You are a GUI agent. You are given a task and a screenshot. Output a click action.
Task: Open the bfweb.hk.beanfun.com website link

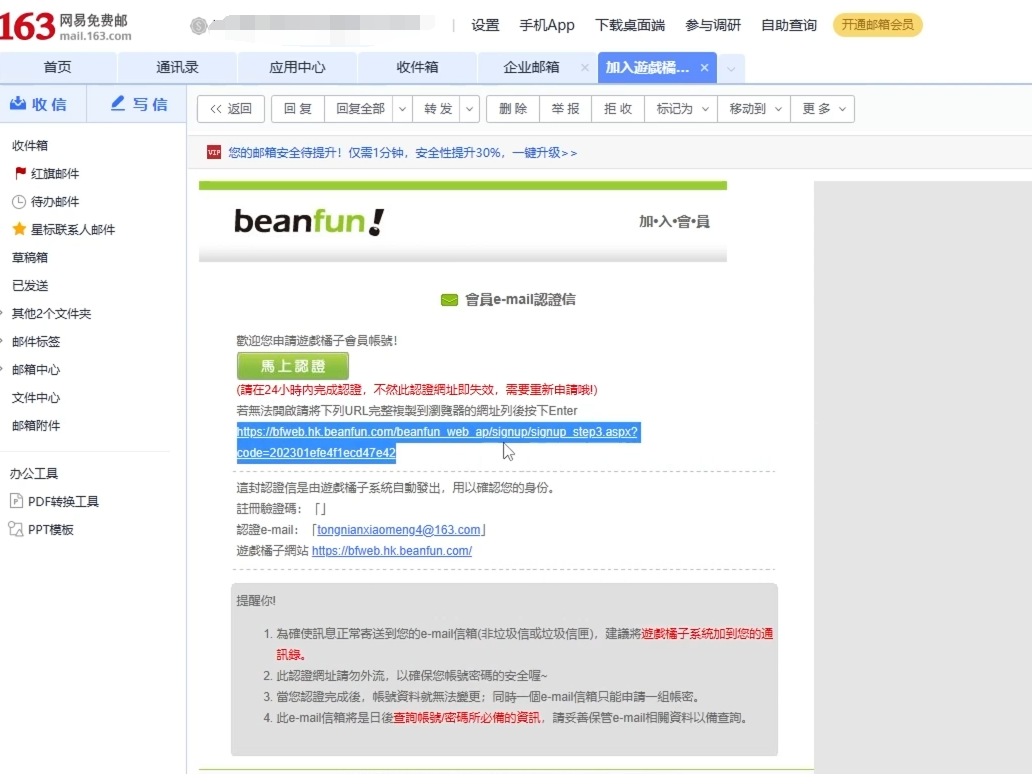pyautogui.click(x=392, y=551)
